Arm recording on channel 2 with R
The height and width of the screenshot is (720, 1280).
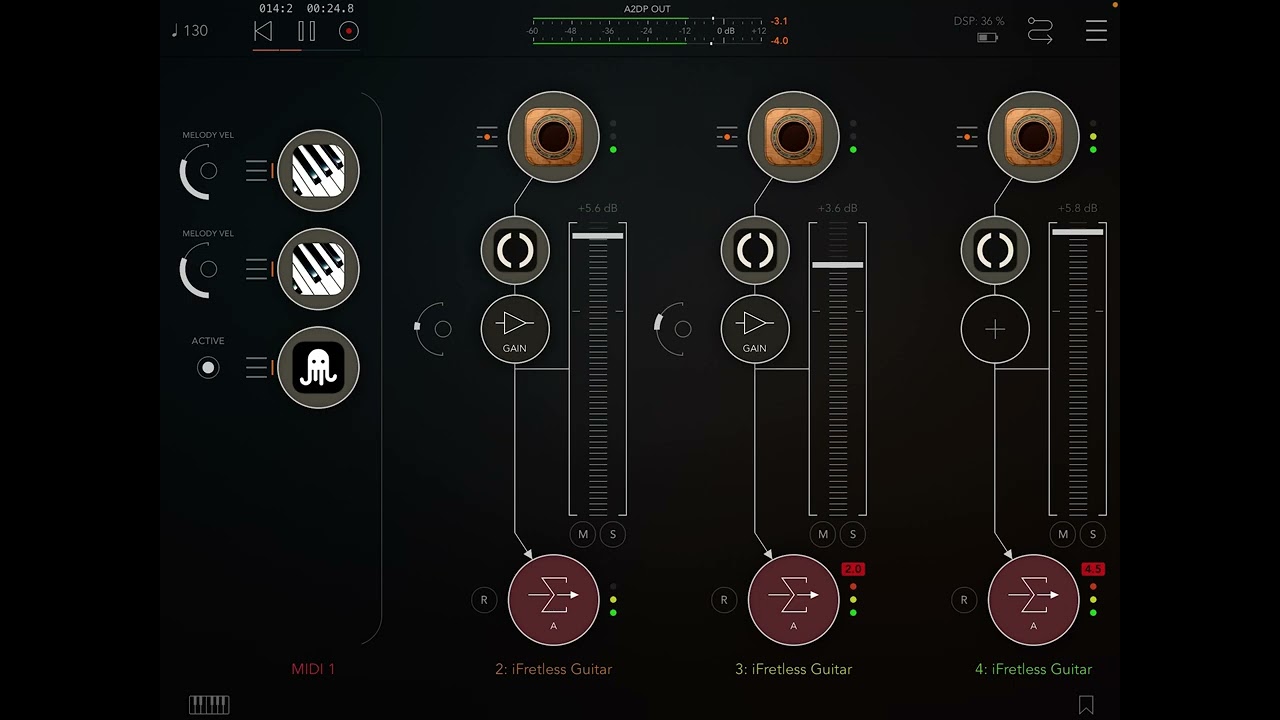click(x=484, y=600)
